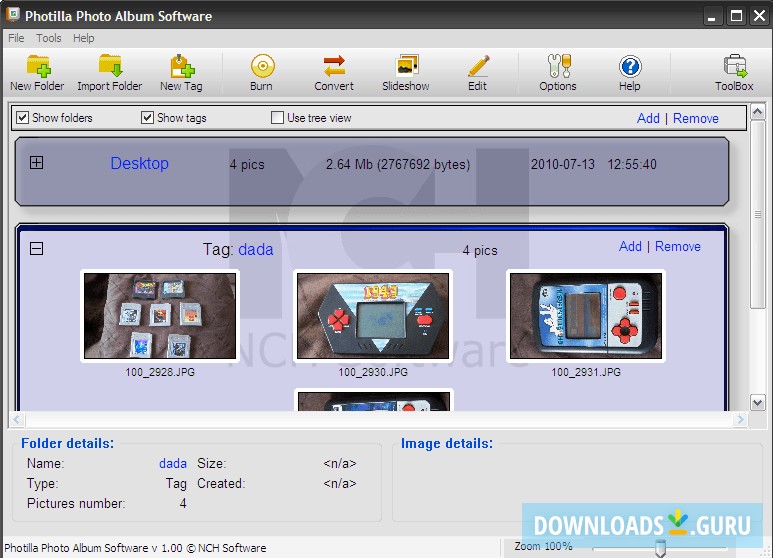Image resolution: width=773 pixels, height=558 pixels.
Task: Click the Photilla app icon in the title bar
Action: [12, 15]
